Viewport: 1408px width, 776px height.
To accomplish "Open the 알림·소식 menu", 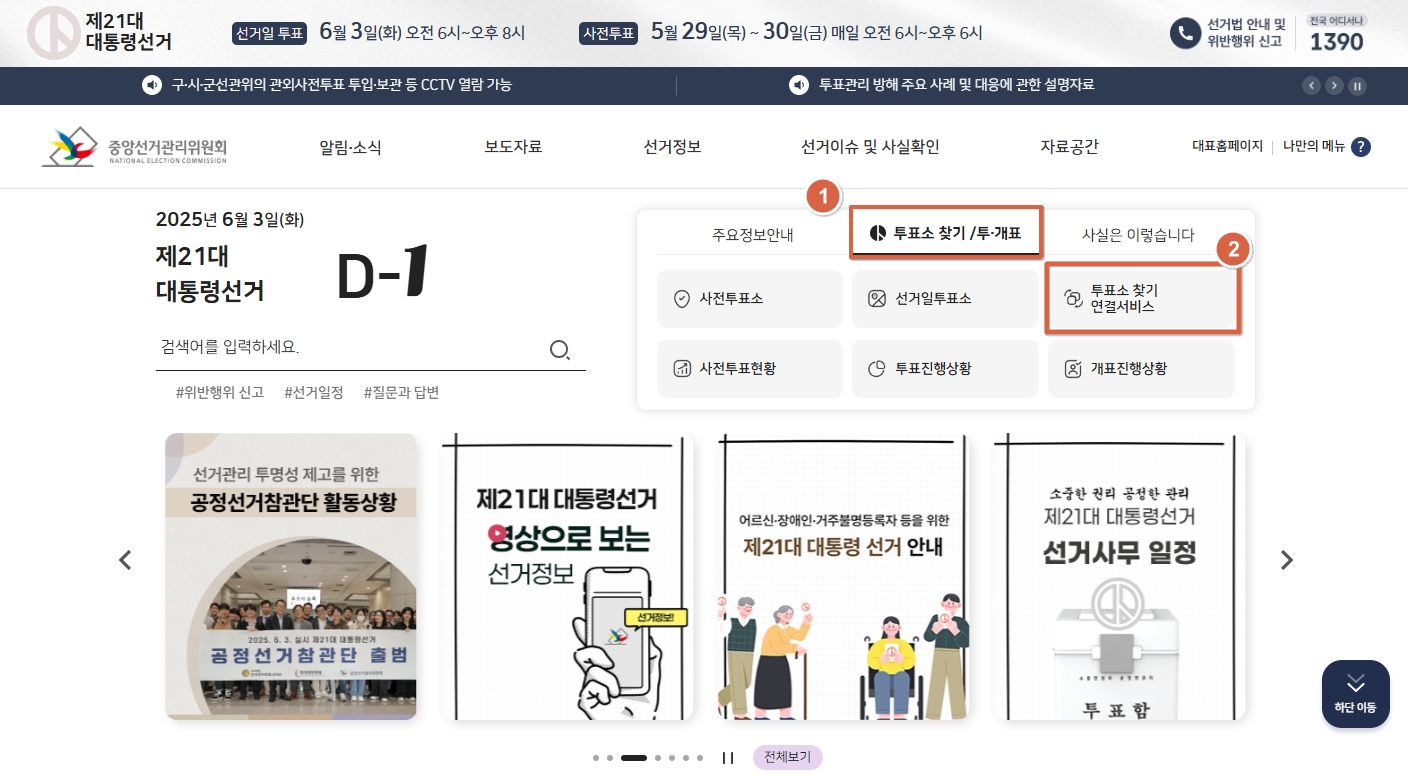I will pyautogui.click(x=352, y=146).
